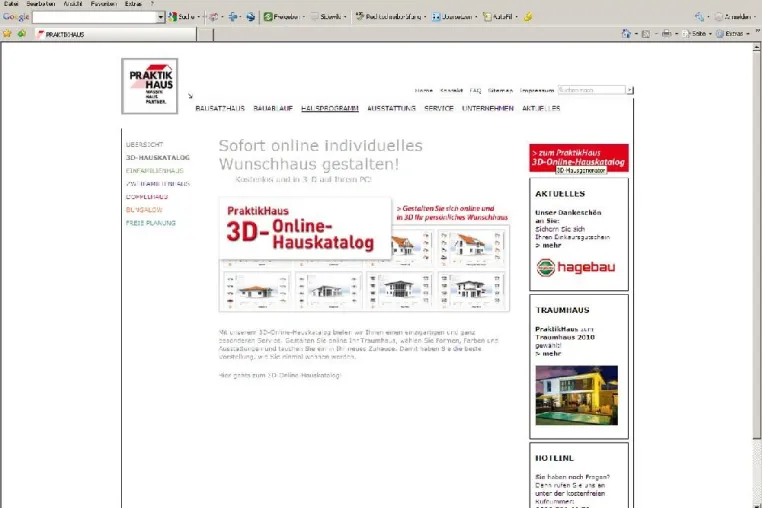Viewport: 762px width, 508px height.
Task: Click the red zum PraktikHaus 3D-Online-Hauskatalog banner
Action: [579, 158]
